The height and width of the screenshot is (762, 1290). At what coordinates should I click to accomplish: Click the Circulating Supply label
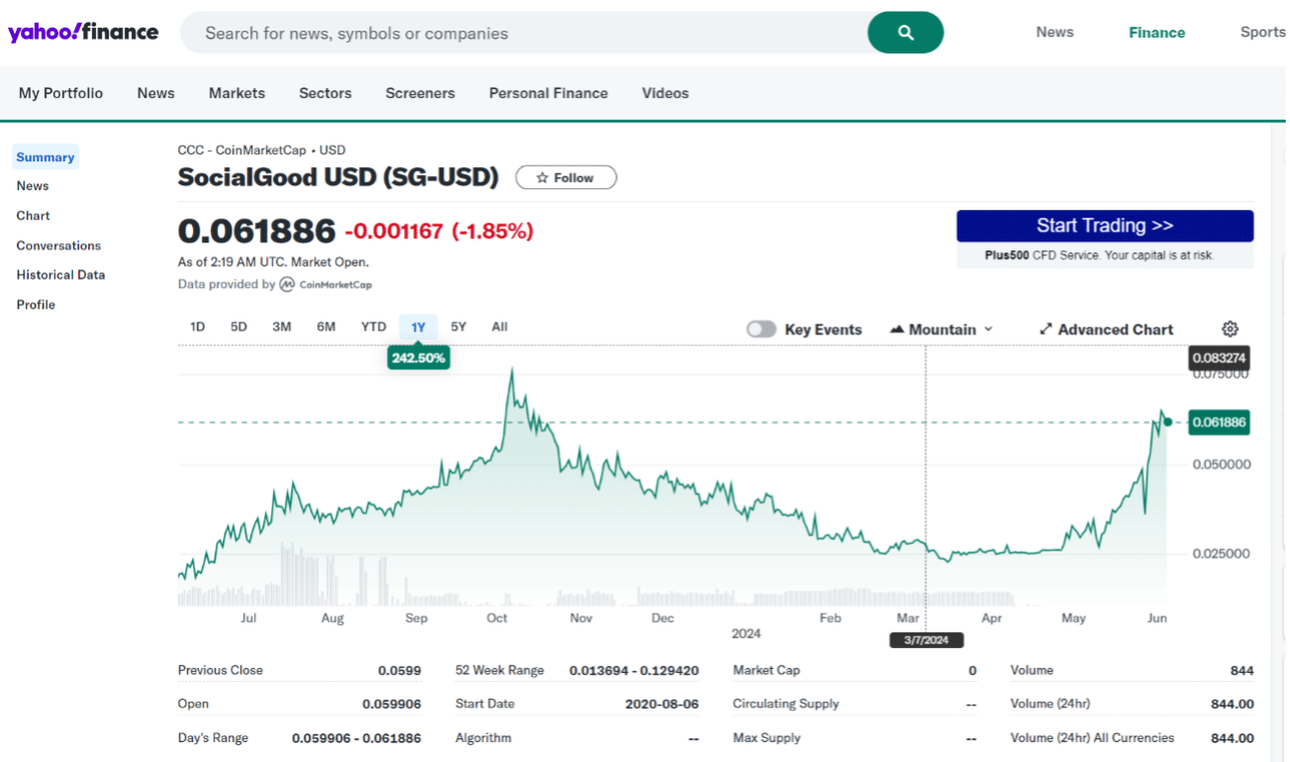pos(786,704)
